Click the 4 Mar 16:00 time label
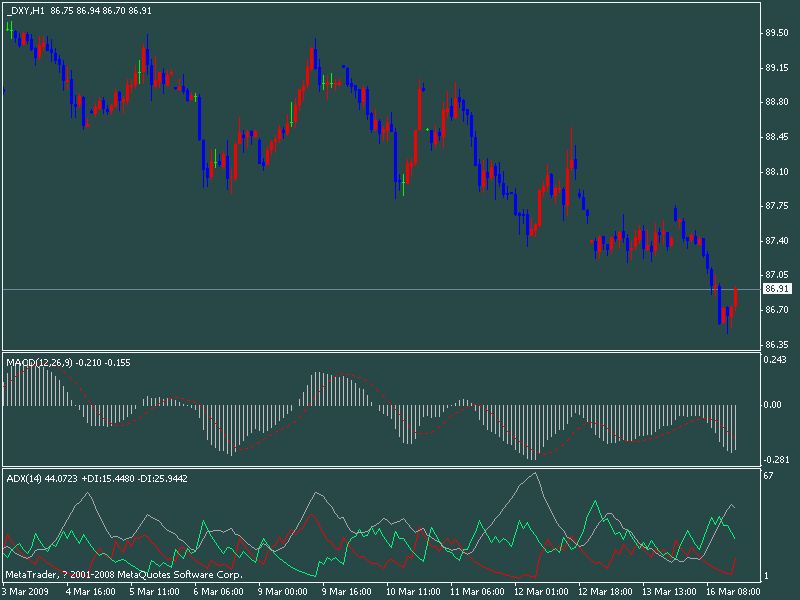The width and height of the screenshot is (800, 600). [91, 592]
